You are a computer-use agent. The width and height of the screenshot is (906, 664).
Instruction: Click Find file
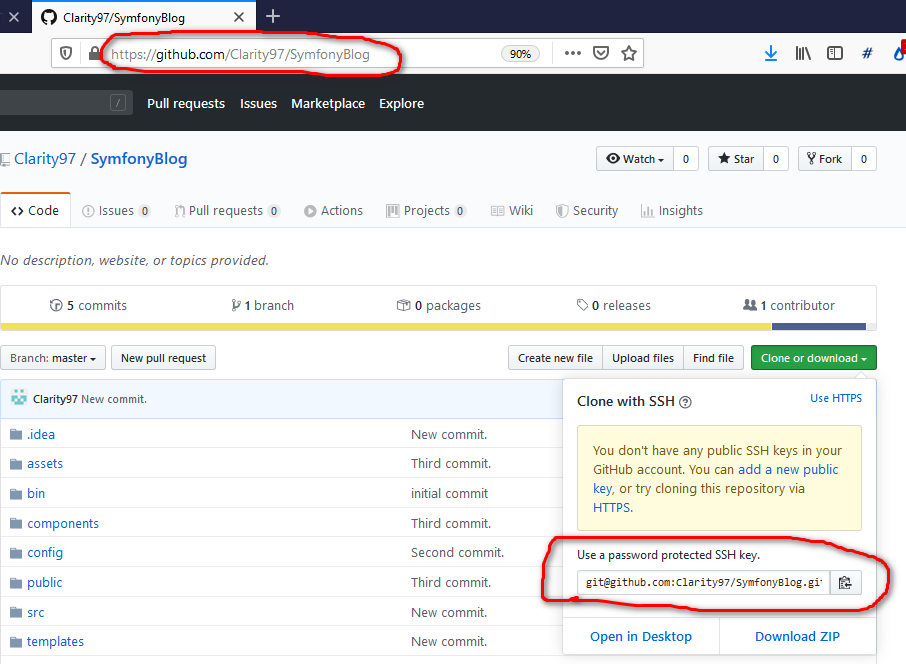[714, 358]
